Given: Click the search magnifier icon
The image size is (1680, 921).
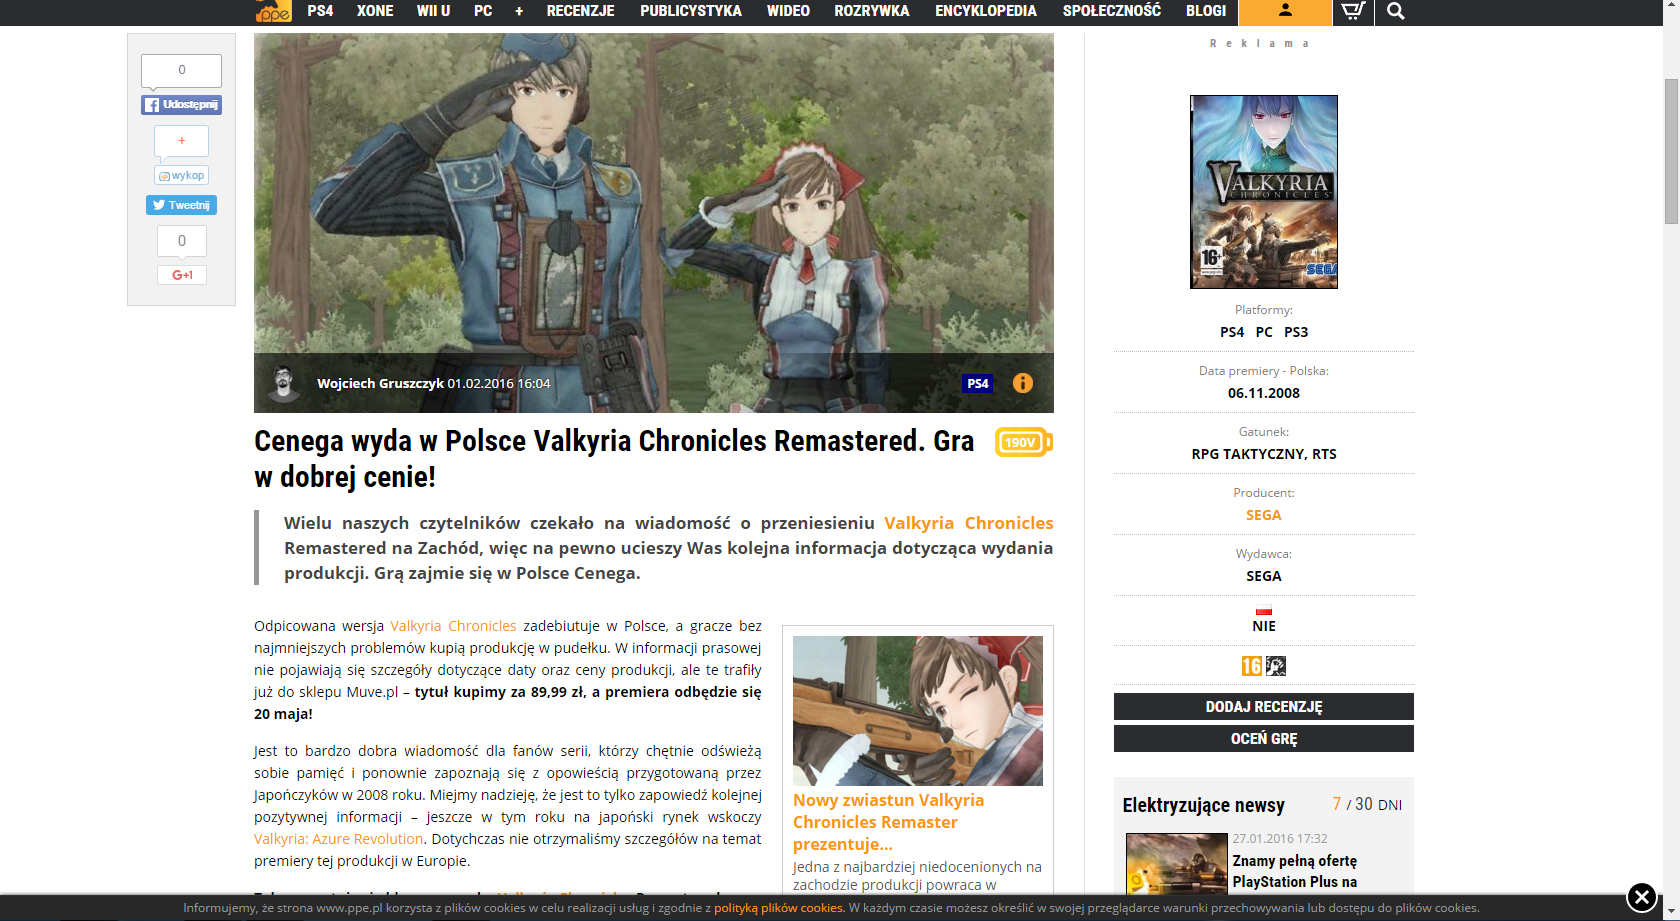Looking at the screenshot, I should [x=1396, y=11].
